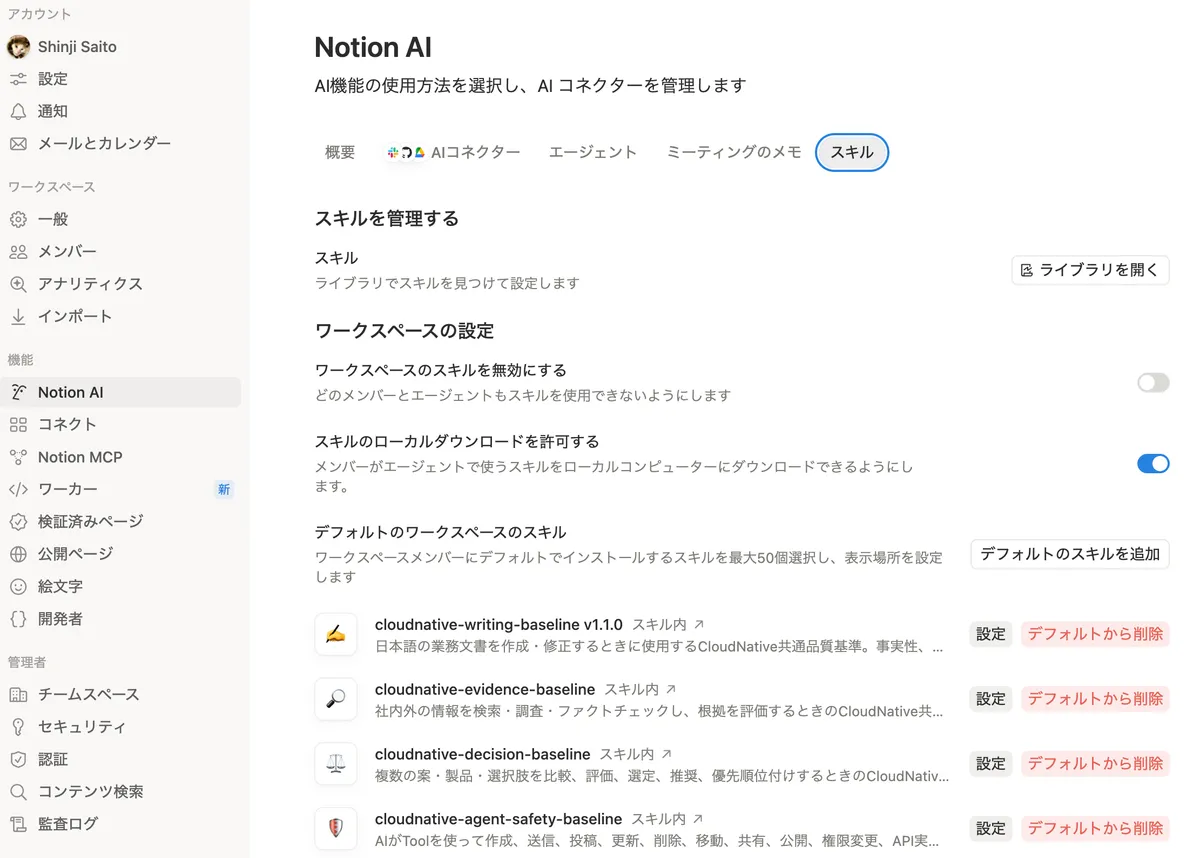This screenshot has width=1200, height=858.
Task: Click the 開発者 curly braces icon
Action: coord(18,619)
